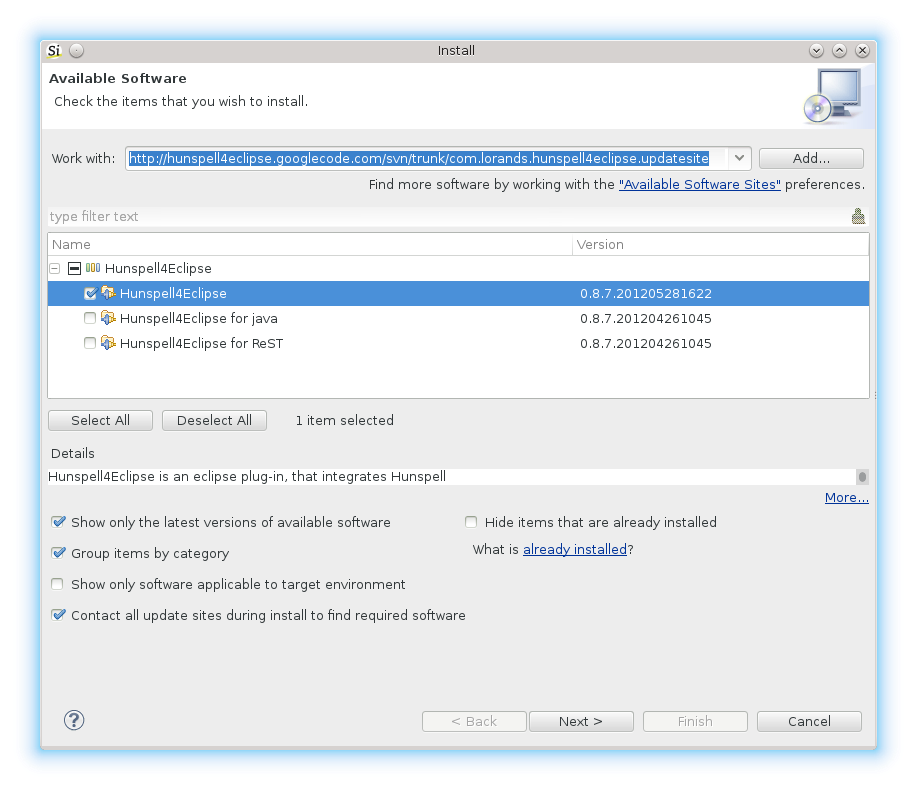The height and width of the screenshot is (790, 917).
Task: Open the already installed link
Action: 574,550
